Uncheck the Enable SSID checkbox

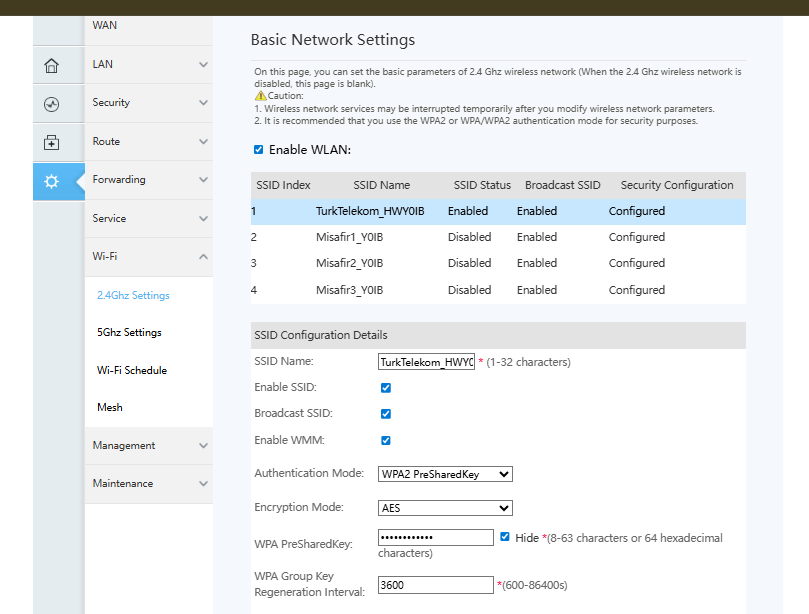click(x=386, y=388)
